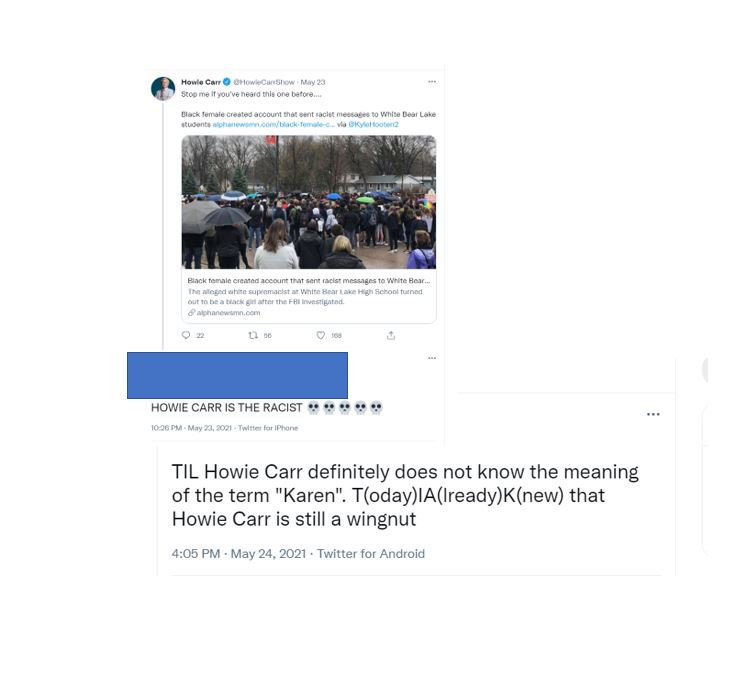Screen dimensions: 748x692
Task: Click the Twitter for iPhone source label
Action: [x=268, y=428]
